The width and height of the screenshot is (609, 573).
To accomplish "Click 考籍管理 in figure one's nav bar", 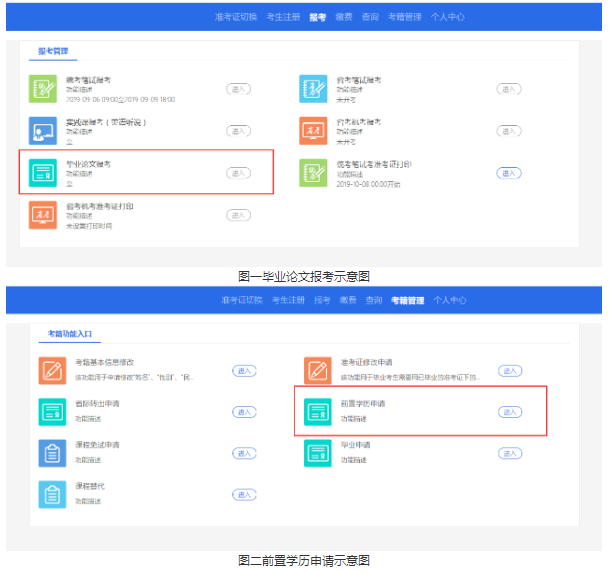I will point(404,17).
